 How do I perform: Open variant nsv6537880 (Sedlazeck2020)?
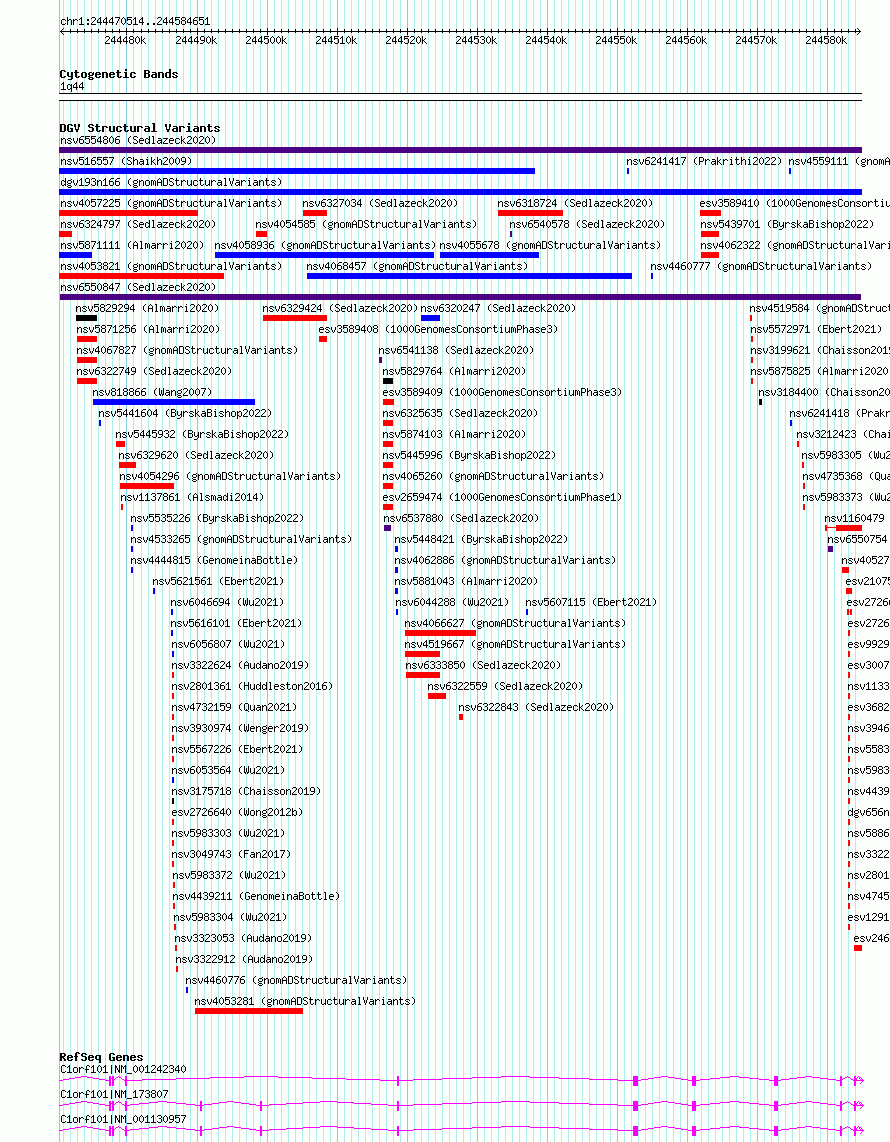tap(462, 519)
